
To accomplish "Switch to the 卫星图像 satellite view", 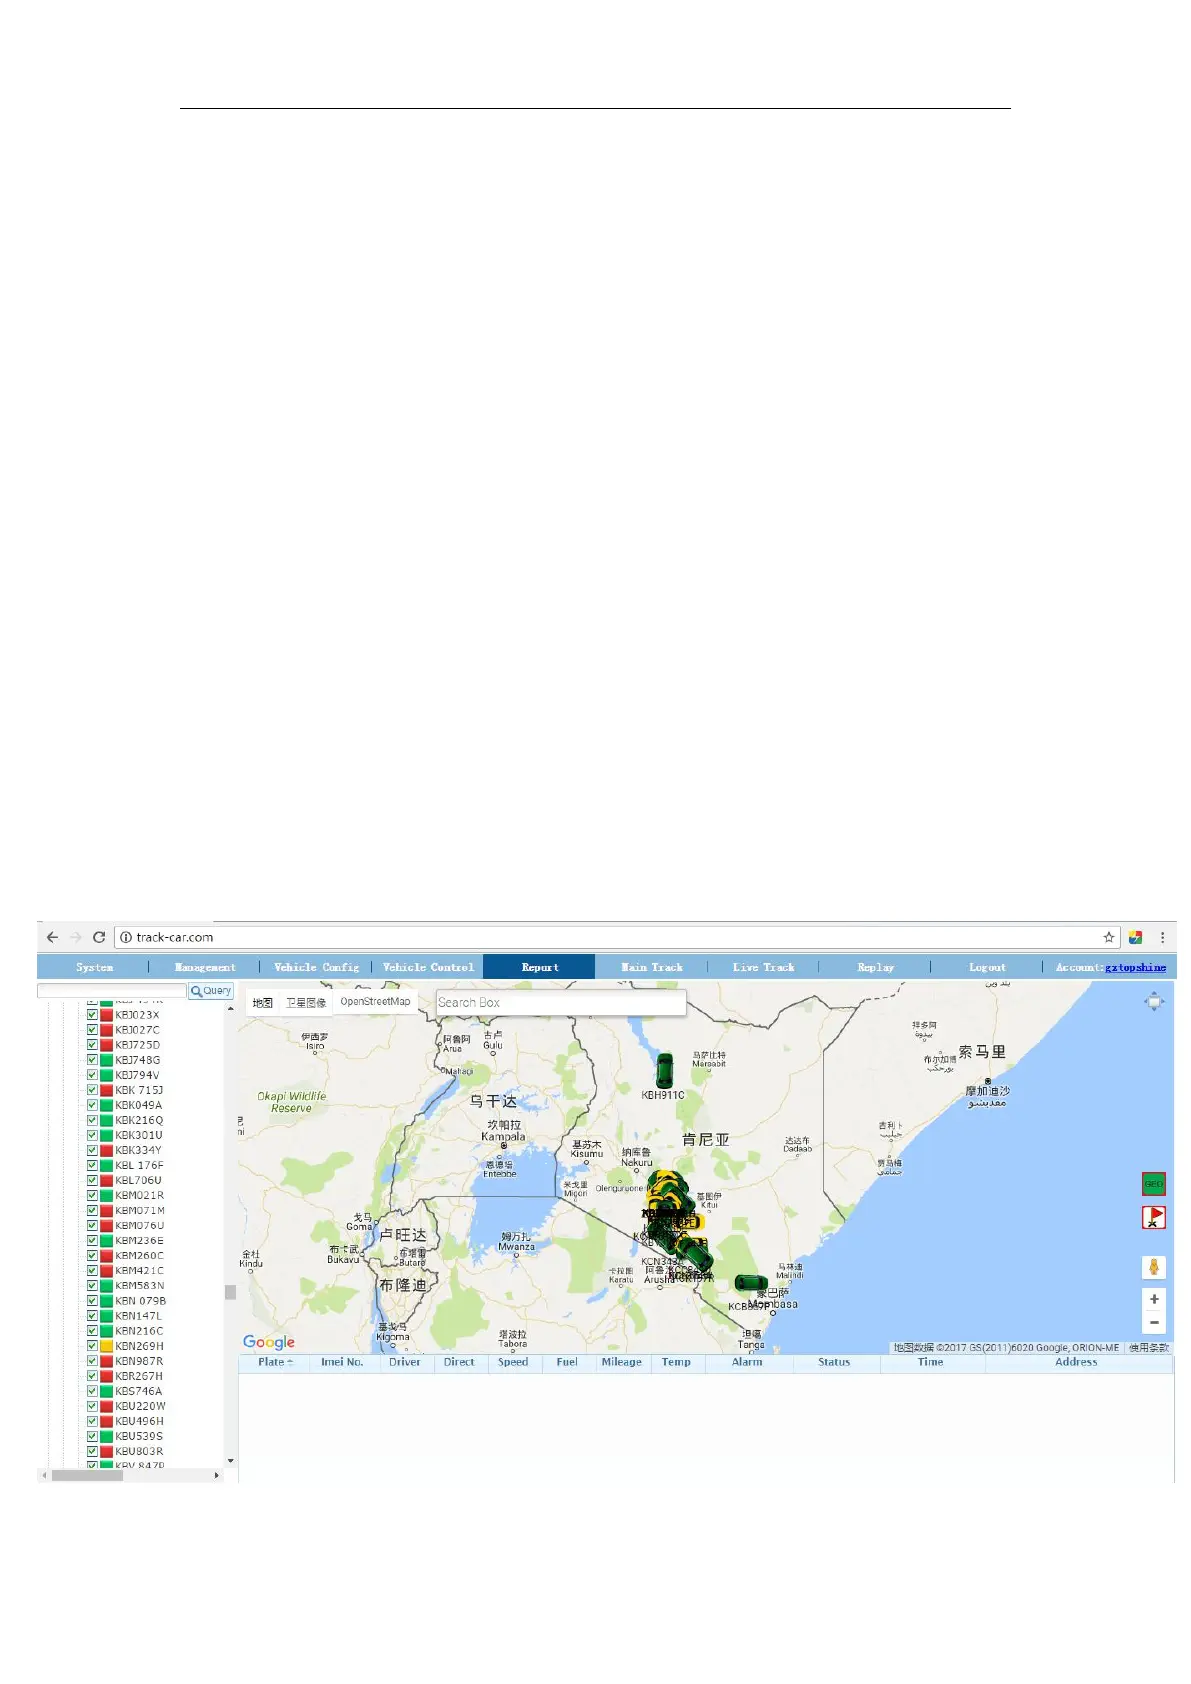I will (x=306, y=1002).
